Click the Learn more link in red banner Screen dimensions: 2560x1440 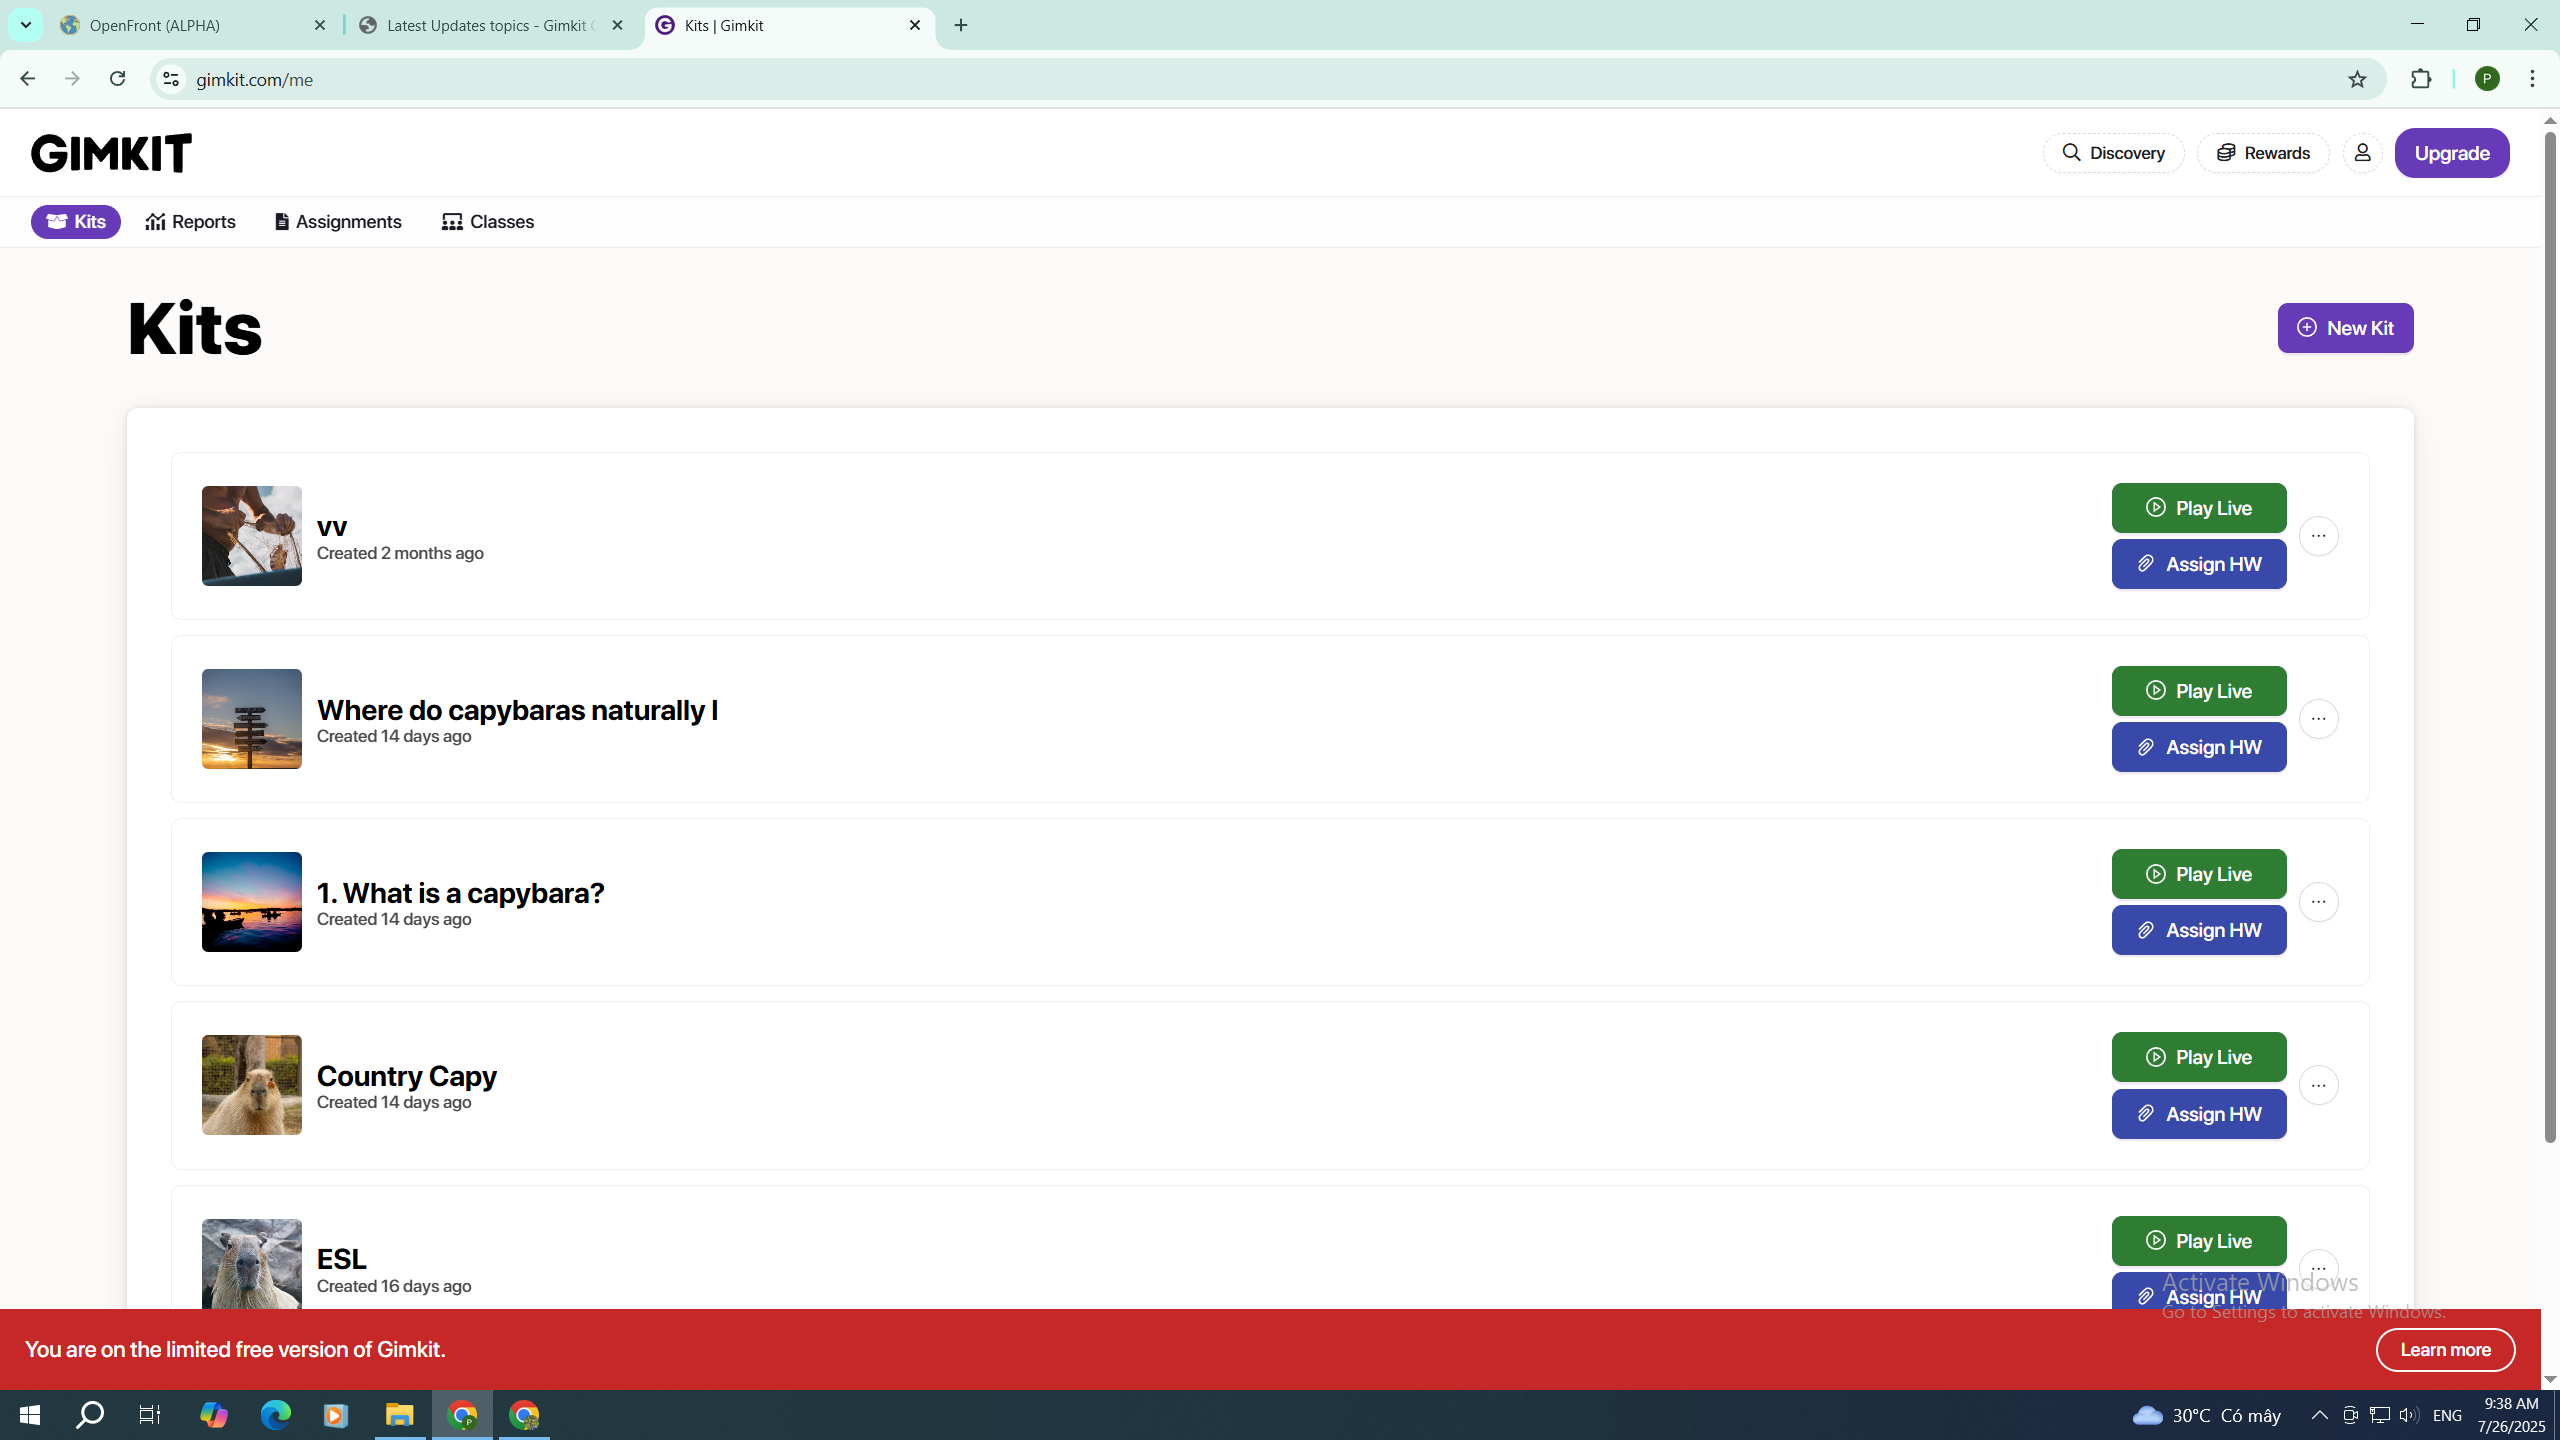(x=2445, y=1350)
